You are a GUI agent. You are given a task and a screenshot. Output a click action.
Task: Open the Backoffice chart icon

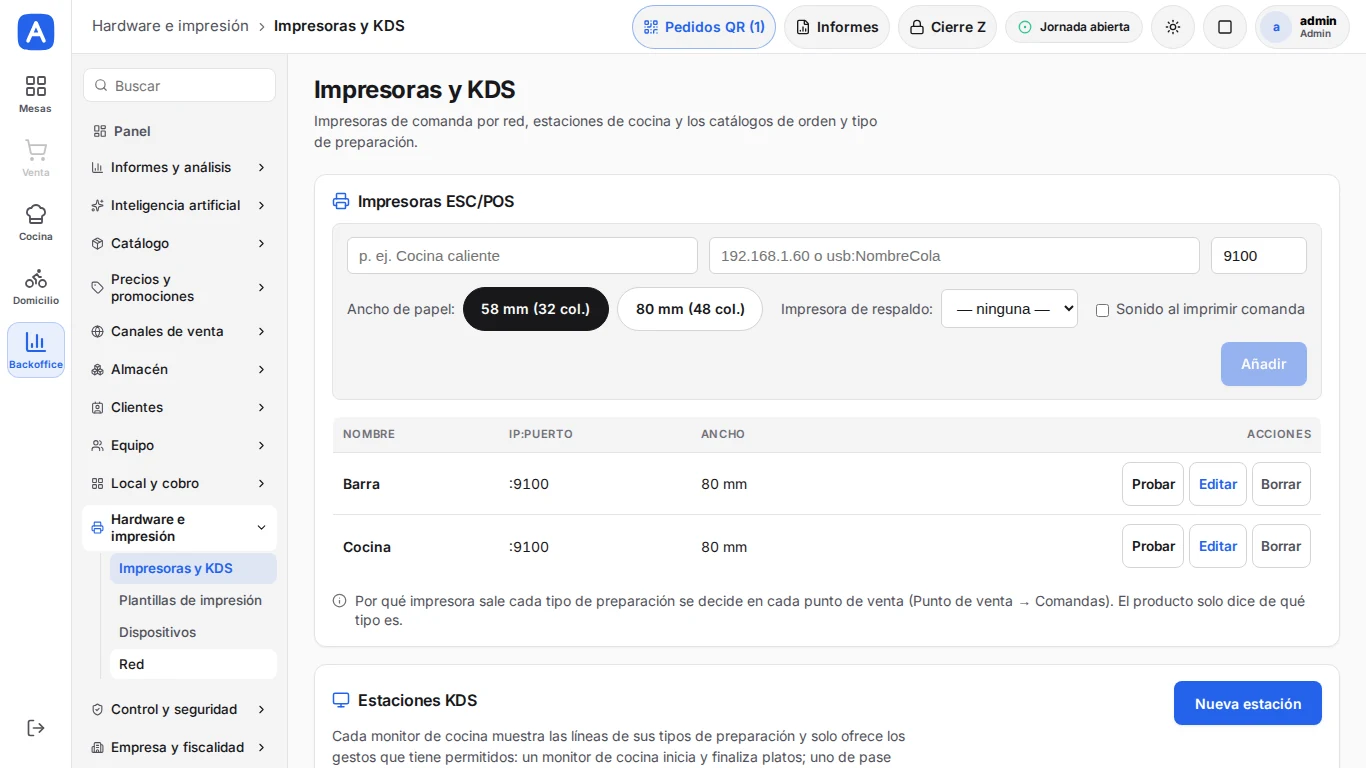[36, 350]
